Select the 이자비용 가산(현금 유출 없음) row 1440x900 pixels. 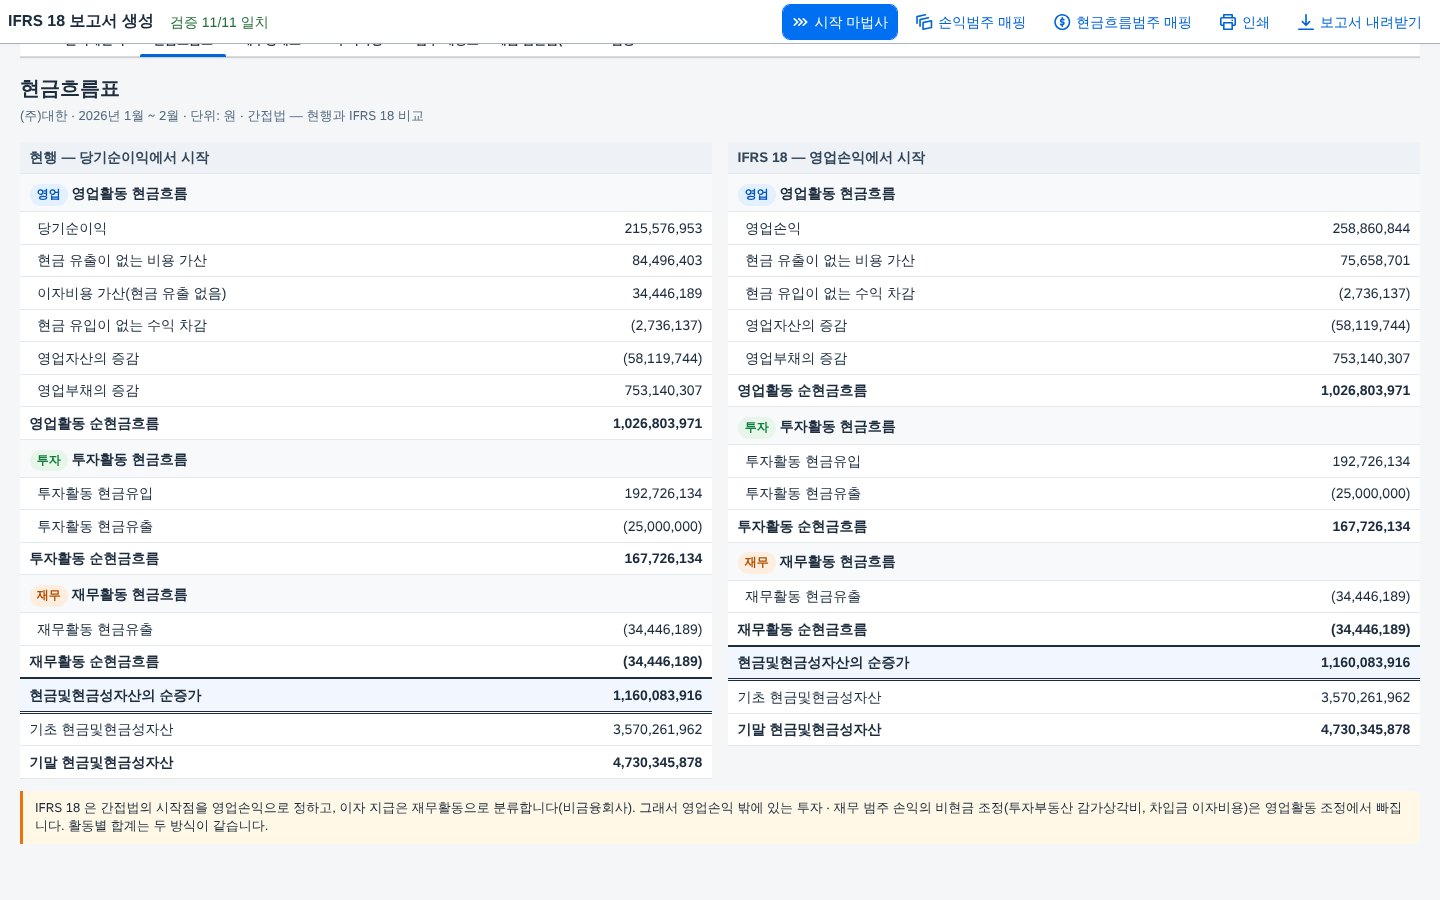click(366, 293)
